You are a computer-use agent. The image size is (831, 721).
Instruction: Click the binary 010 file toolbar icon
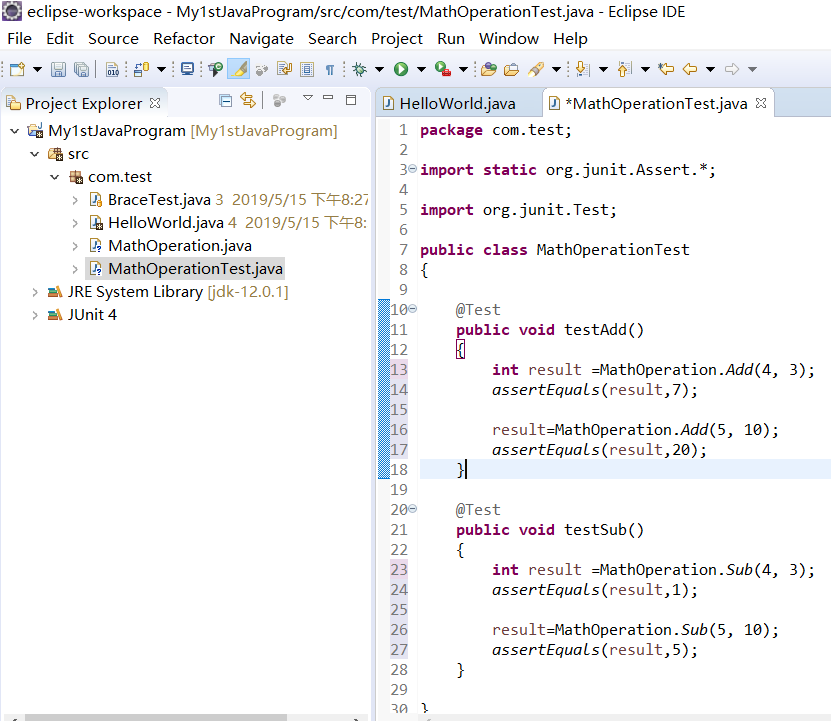point(112,69)
